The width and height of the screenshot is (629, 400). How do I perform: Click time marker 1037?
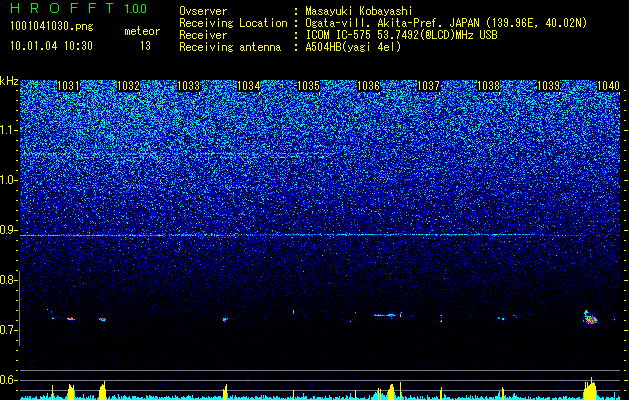[428, 86]
